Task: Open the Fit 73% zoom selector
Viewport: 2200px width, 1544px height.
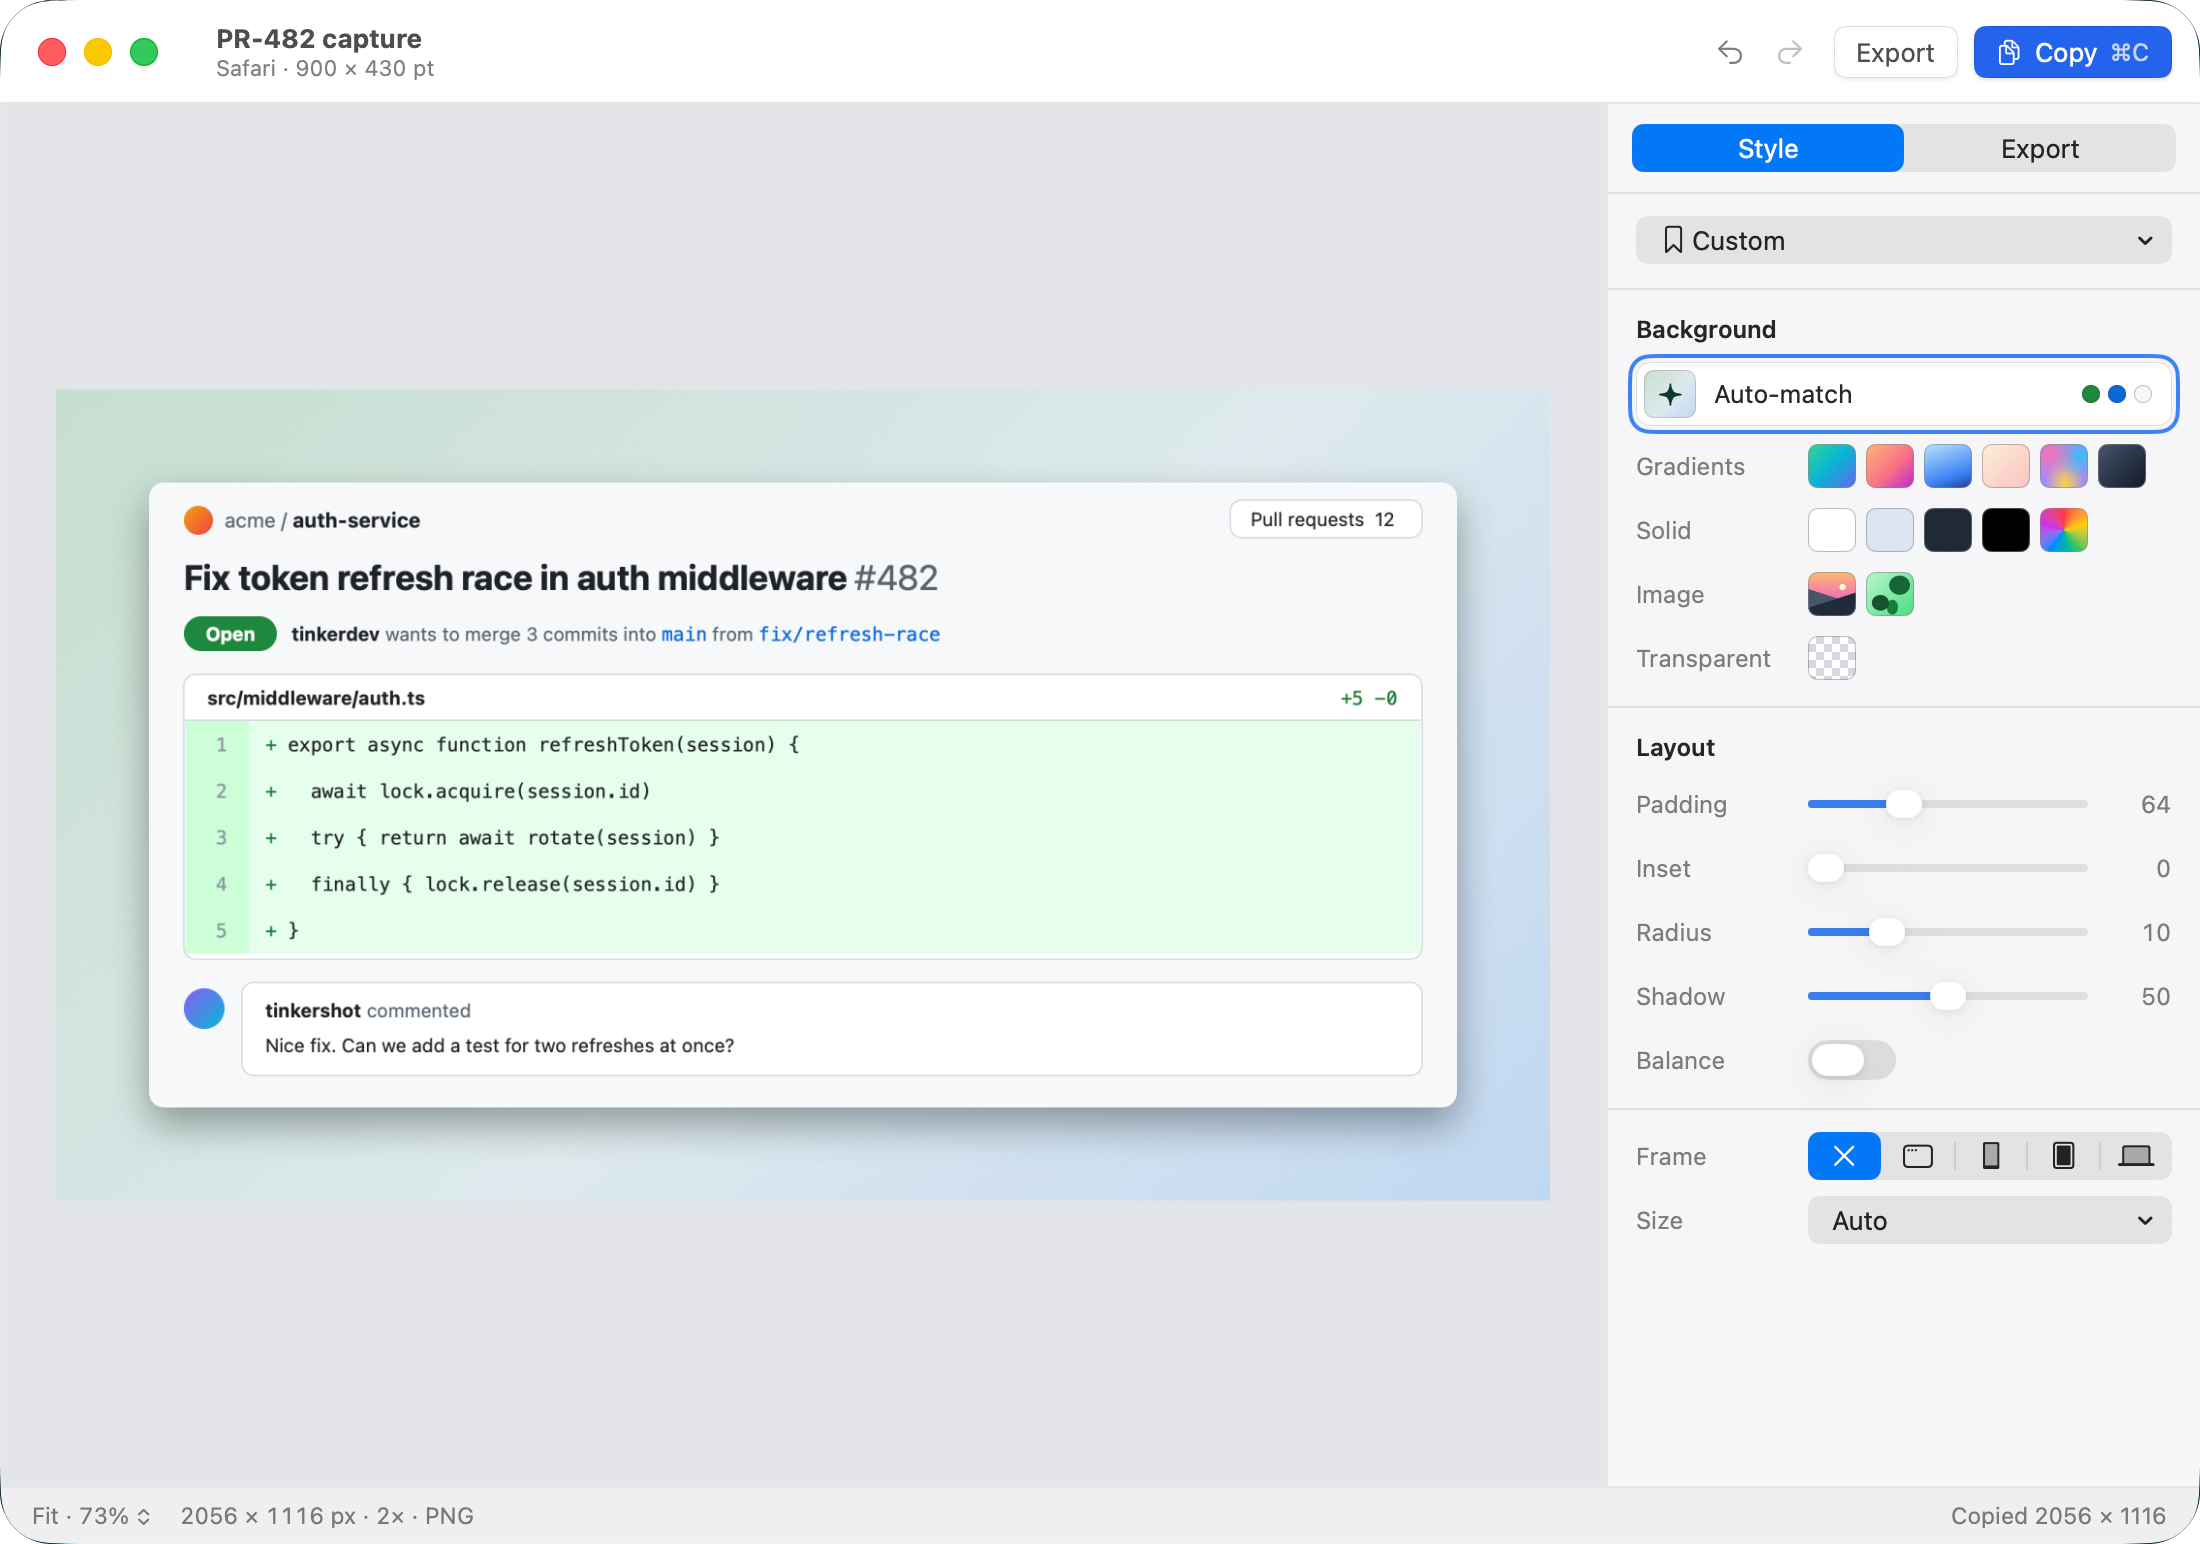Action: [91, 1516]
